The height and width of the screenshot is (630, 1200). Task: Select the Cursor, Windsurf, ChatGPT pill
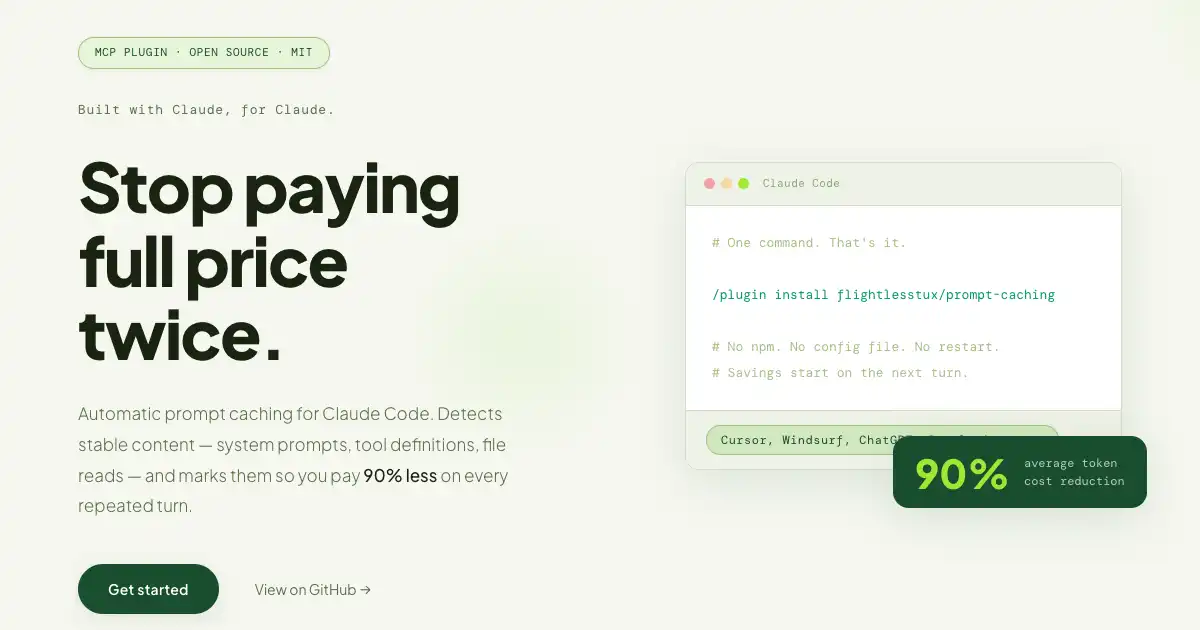point(800,440)
